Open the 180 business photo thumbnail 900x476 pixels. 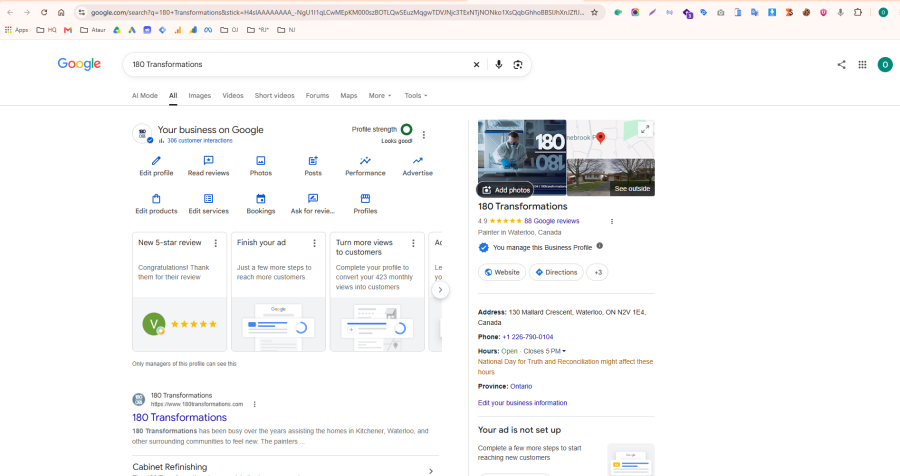(x=522, y=157)
